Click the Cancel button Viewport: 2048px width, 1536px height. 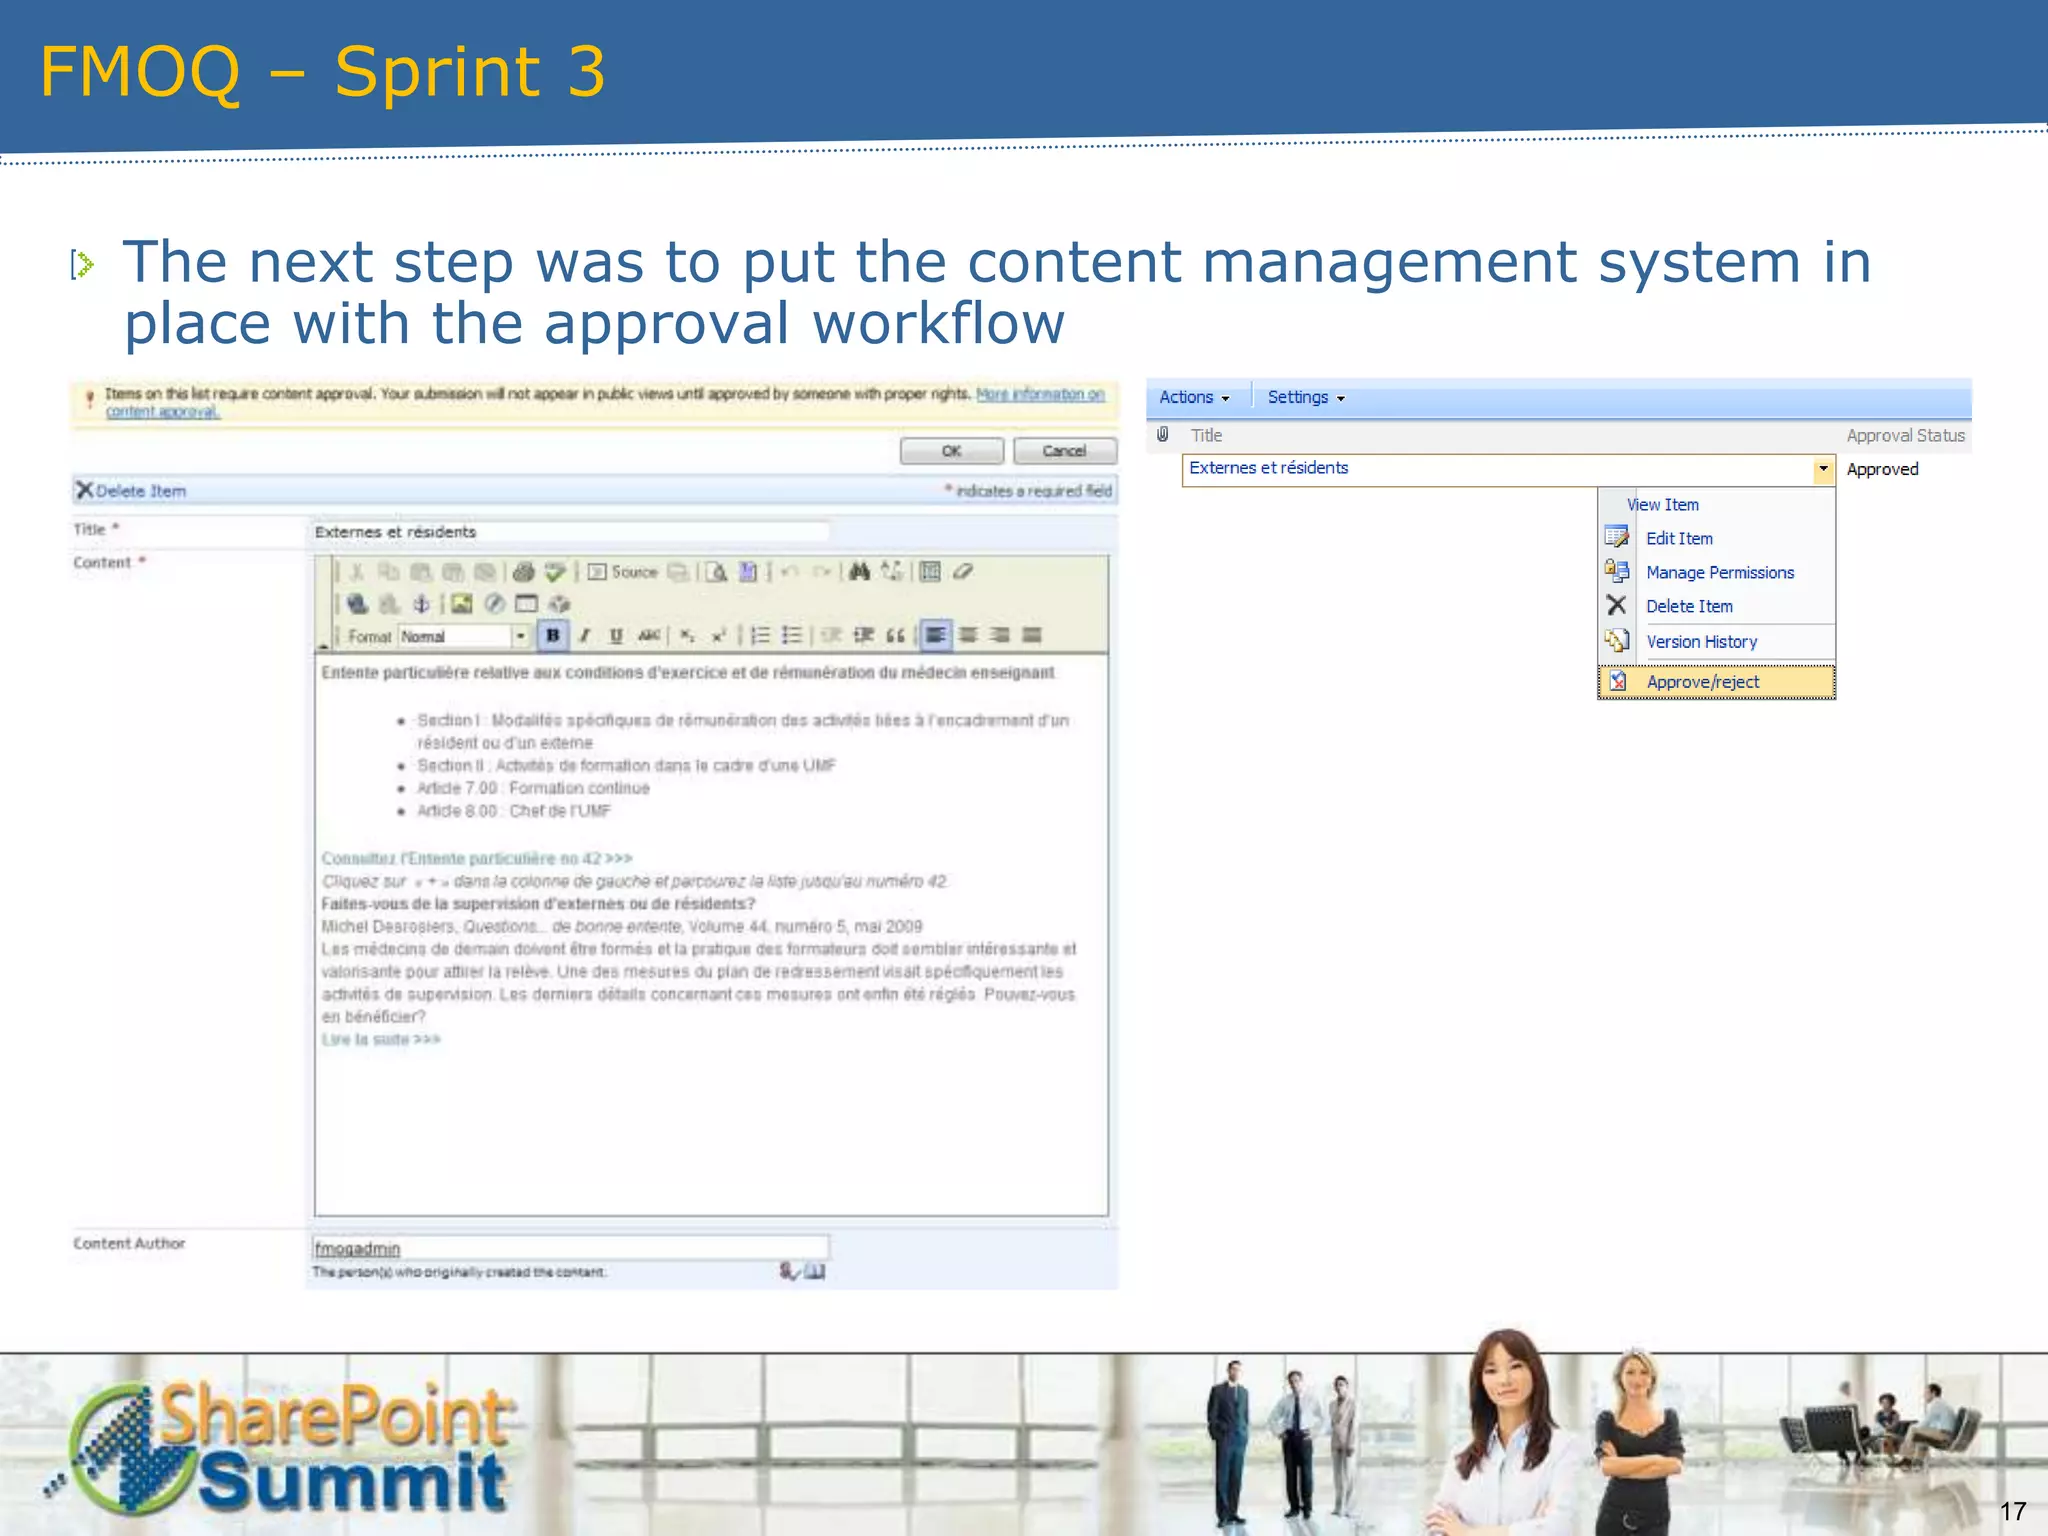(x=1064, y=451)
